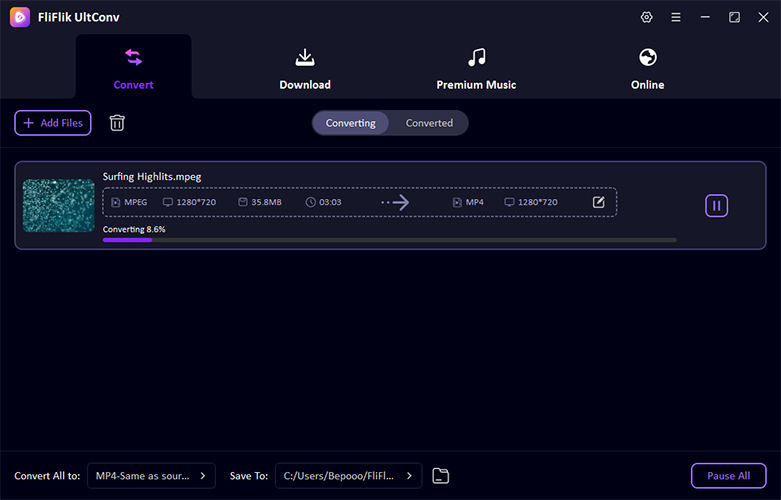781x500 pixels.
Task: Click the FliFlik UltConv title text
Action: [79, 17]
